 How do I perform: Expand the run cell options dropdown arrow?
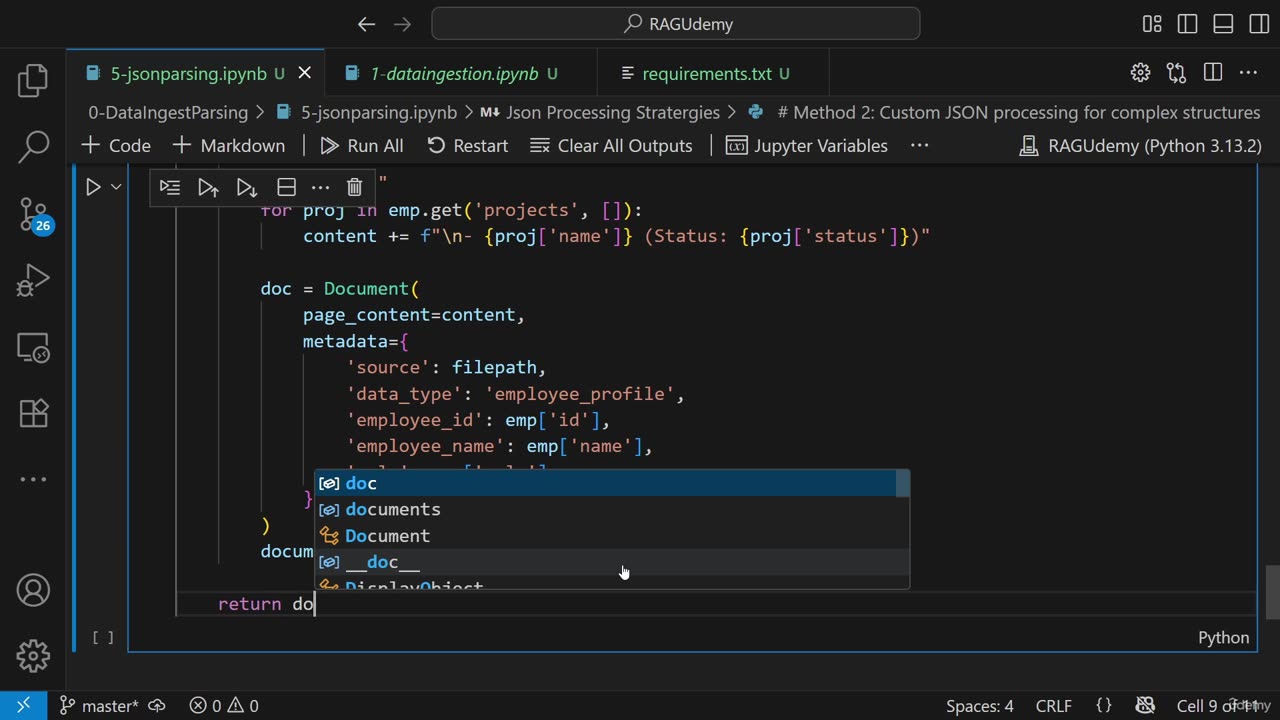pyautogui.click(x=116, y=187)
